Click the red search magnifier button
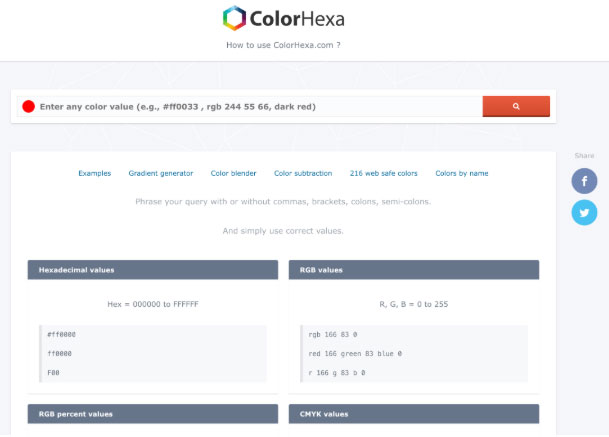Screen dimensions: 609x437 coord(516,106)
